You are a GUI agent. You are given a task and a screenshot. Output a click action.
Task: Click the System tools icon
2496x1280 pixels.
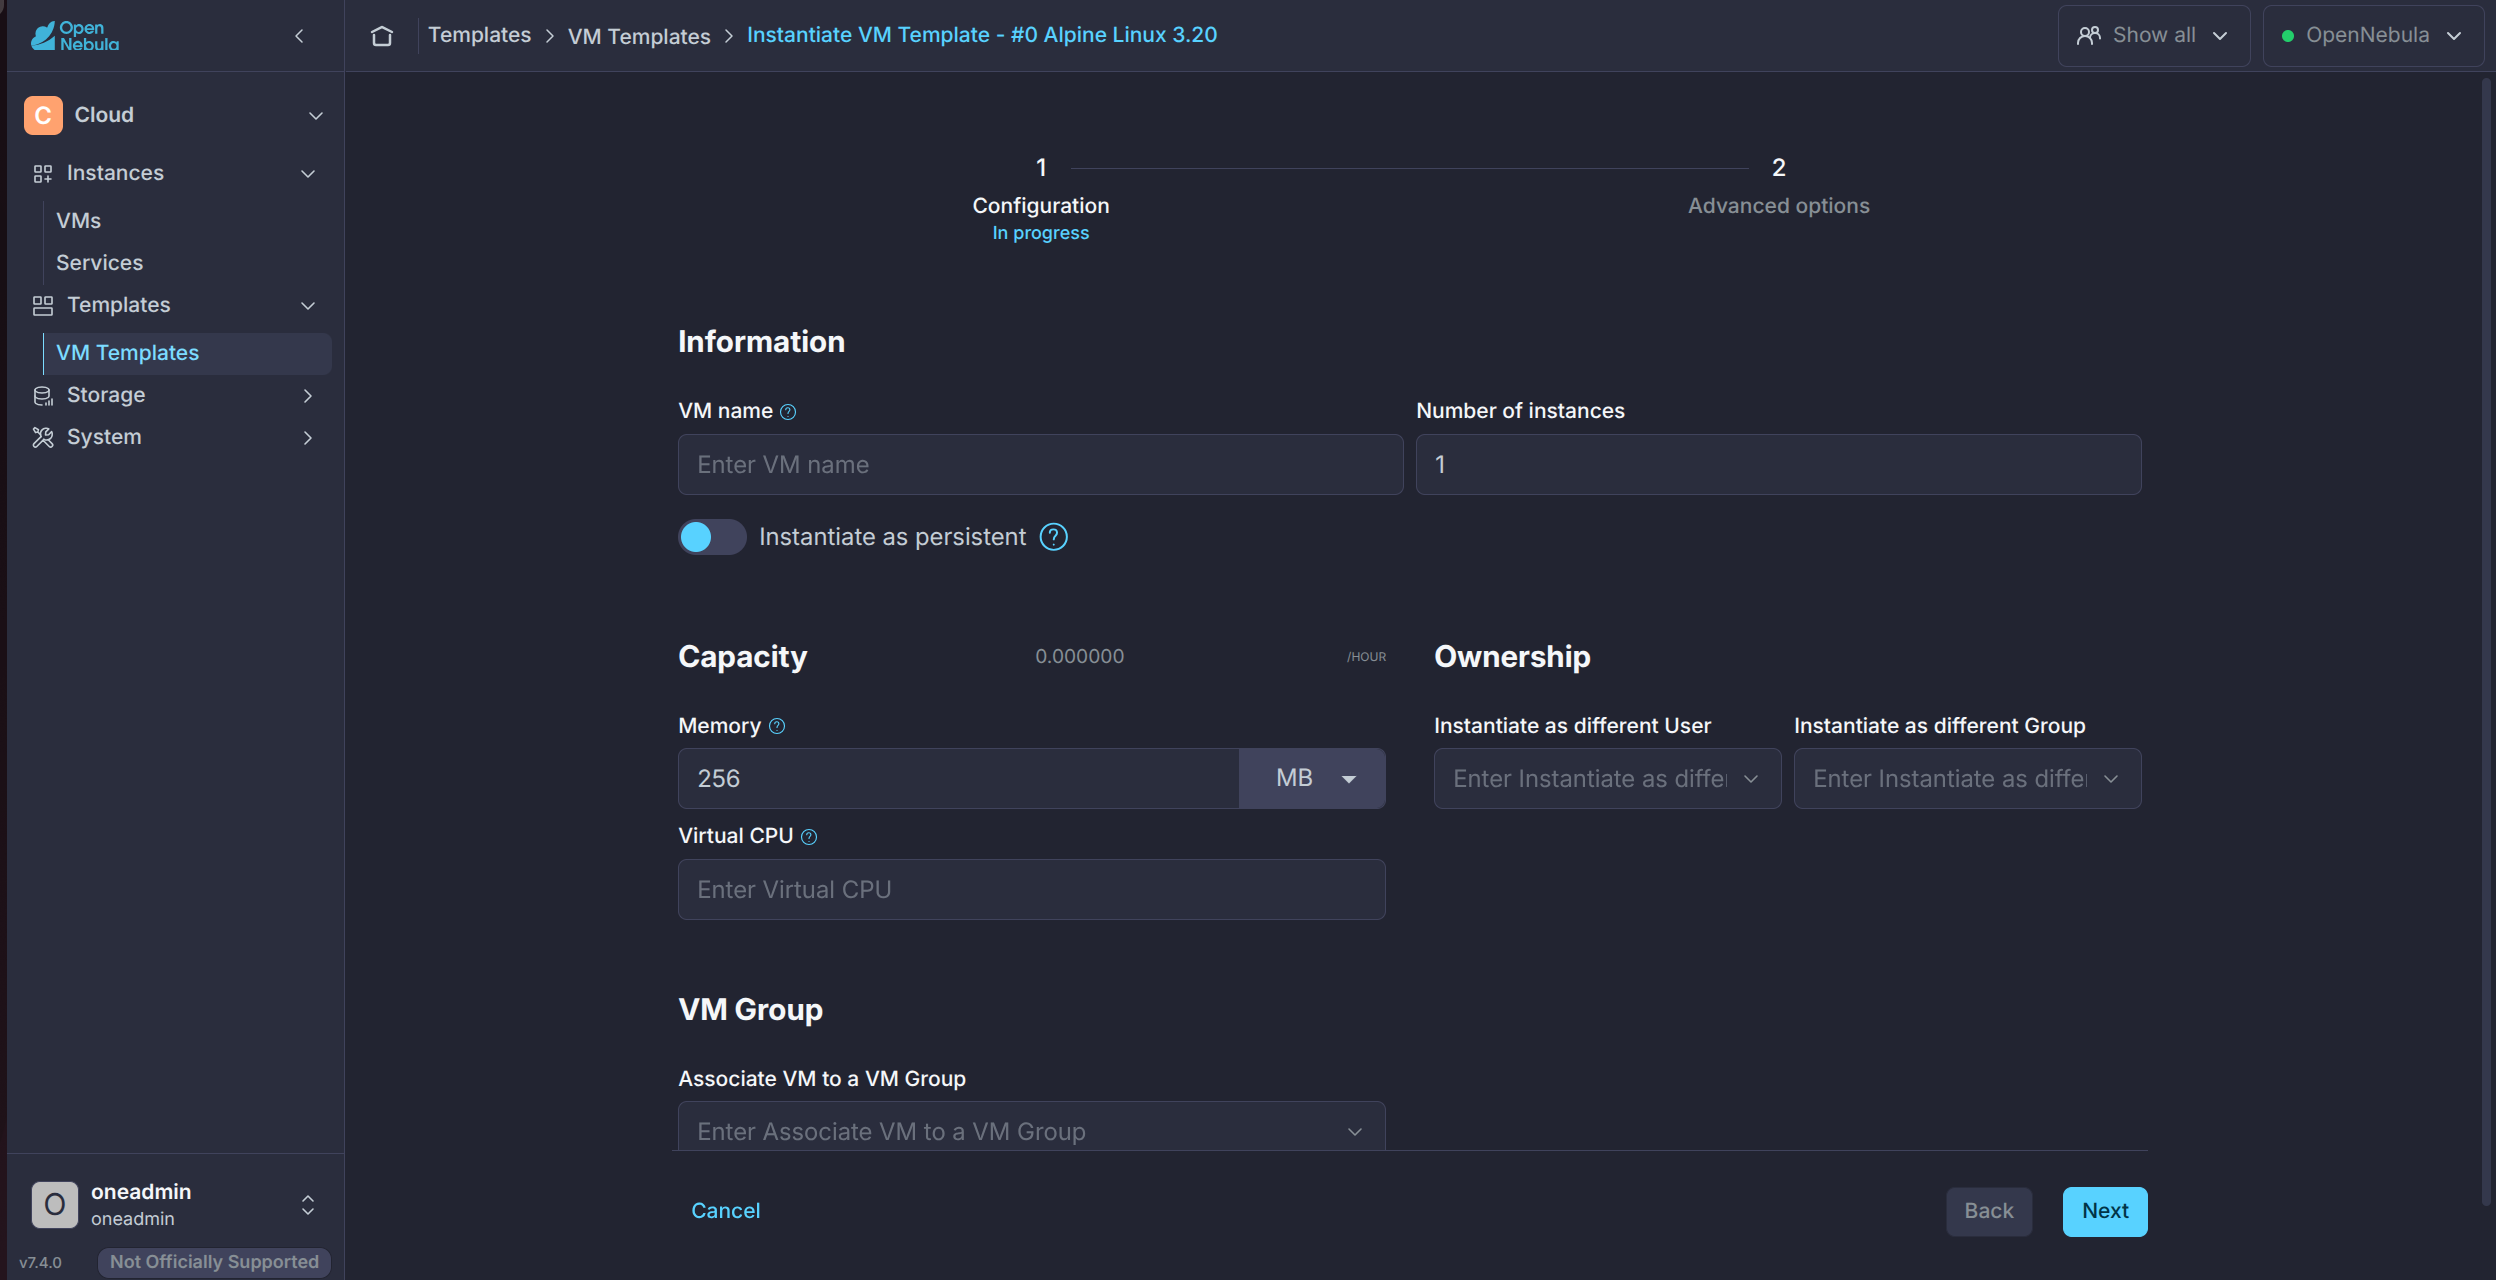pyautogui.click(x=42, y=438)
